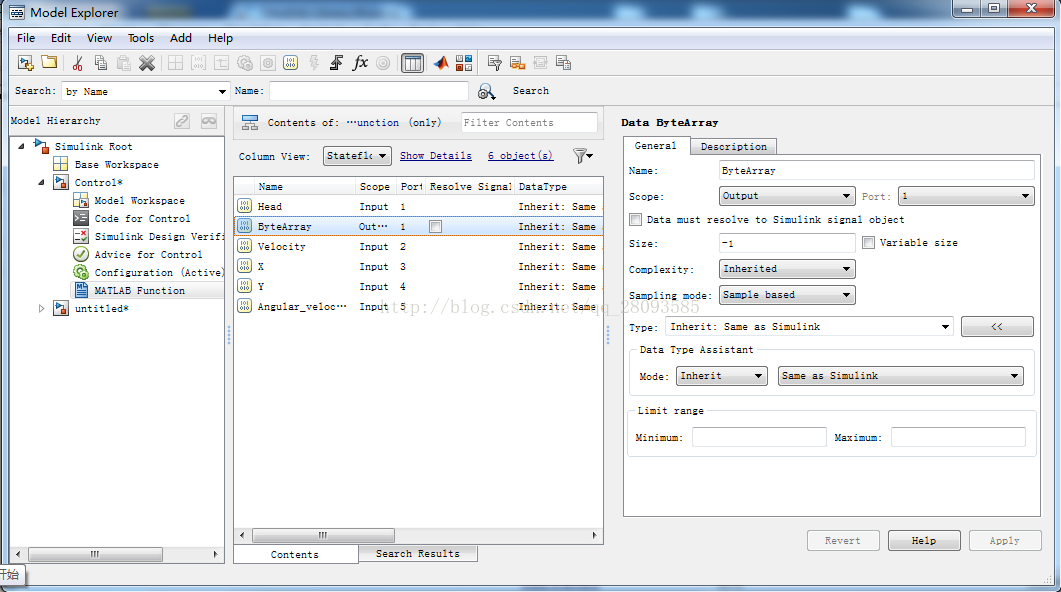
Task: Click the Filter Contents input field
Action: click(x=529, y=122)
